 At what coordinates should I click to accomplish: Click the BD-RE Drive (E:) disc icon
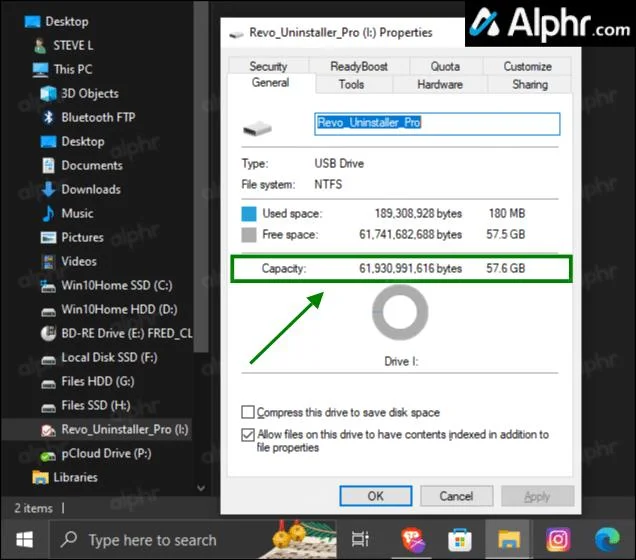(48, 333)
